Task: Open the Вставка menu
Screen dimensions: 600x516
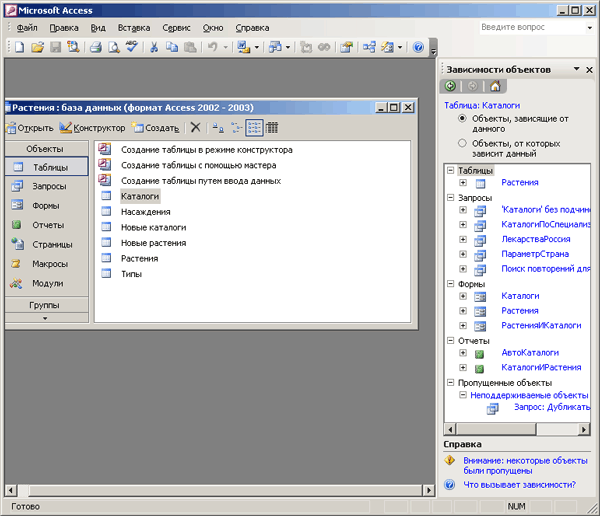Action: pyautogui.click(x=133, y=28)
